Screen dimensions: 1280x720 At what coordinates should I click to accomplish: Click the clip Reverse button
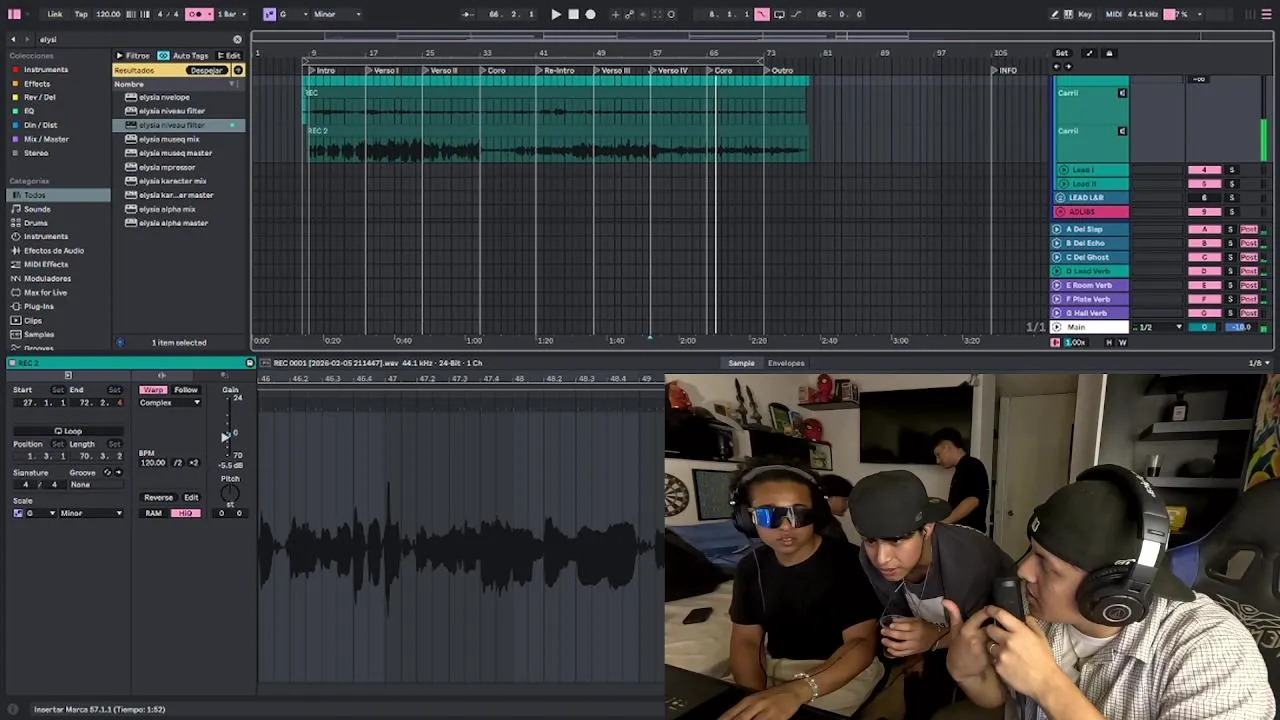click(158, 497)
